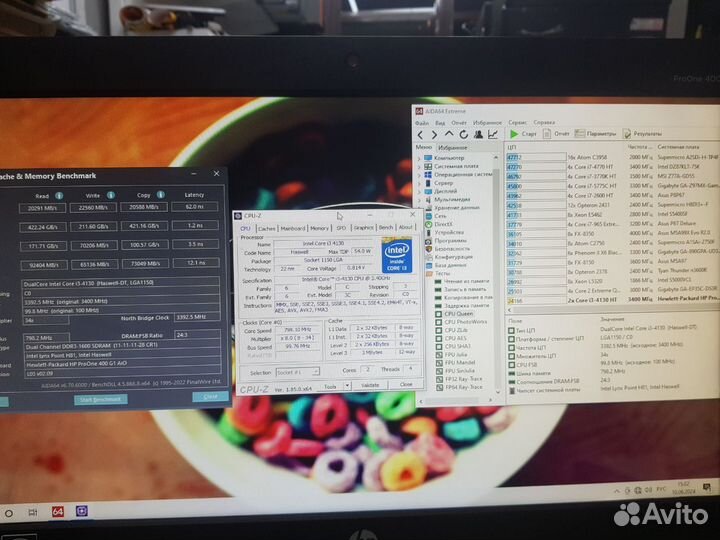720x540 pixels.
Task: Click the graph icon in AIDA64 toolbar
Action: pyautogui.click(x=493, y=134)
